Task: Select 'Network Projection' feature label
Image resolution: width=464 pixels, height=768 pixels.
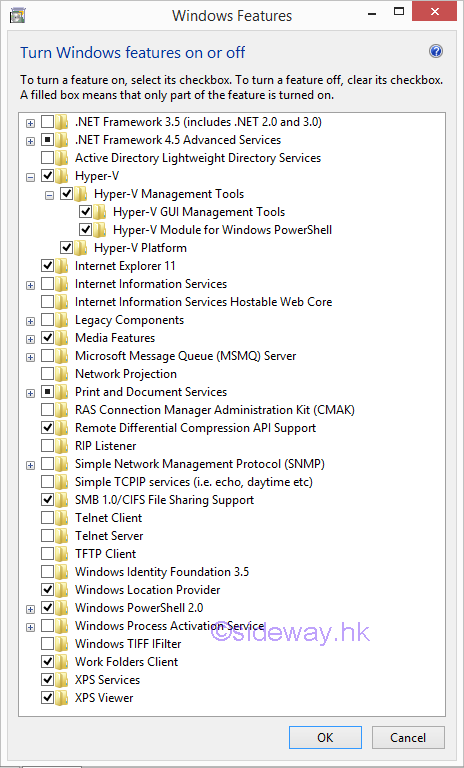Action: point(125,374)
